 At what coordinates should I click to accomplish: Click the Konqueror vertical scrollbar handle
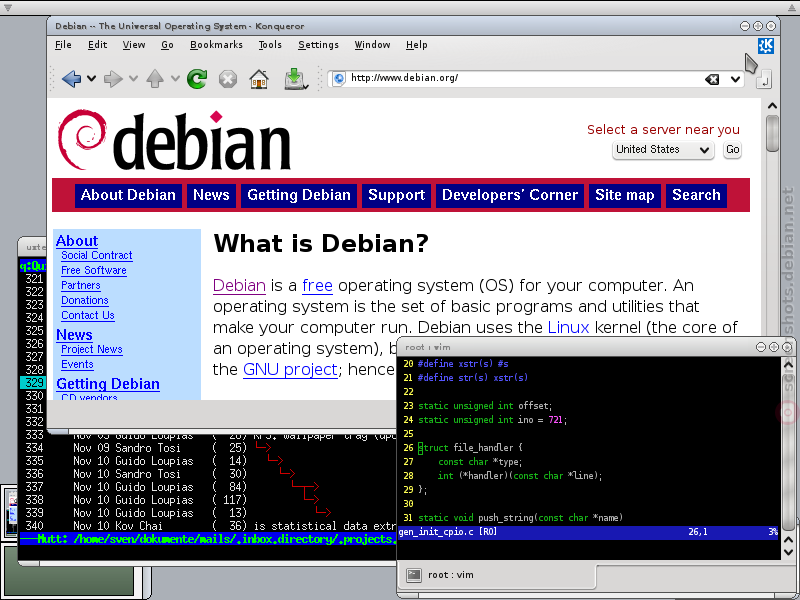(x=772, y=134)
